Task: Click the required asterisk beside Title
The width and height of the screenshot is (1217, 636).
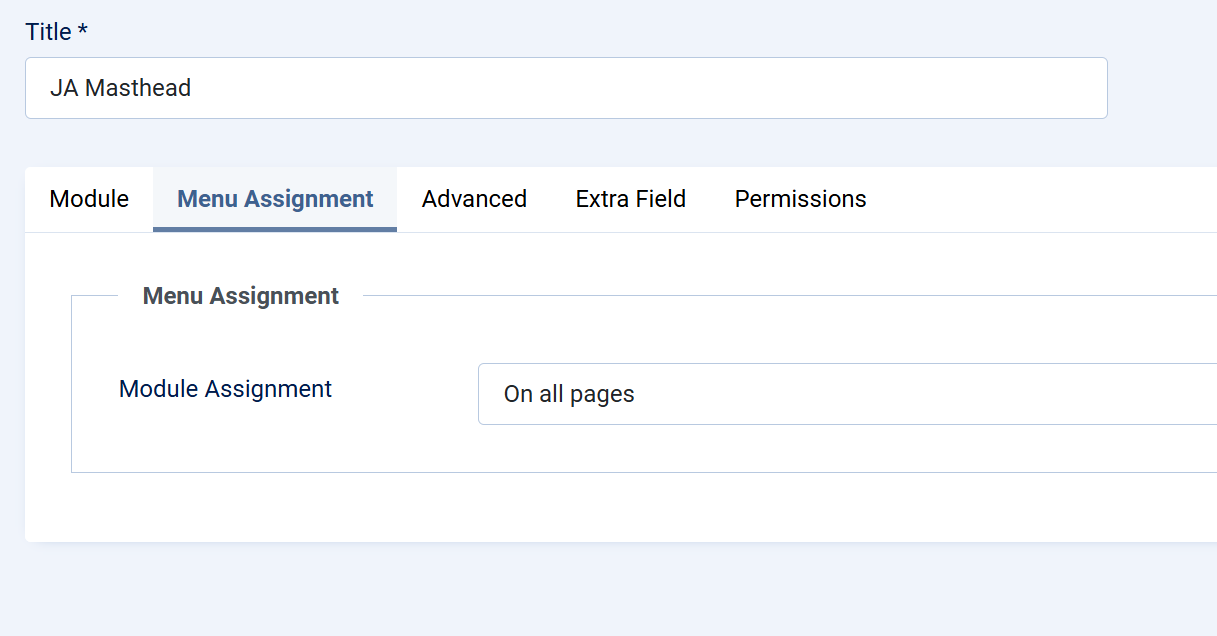Action: 83,31
